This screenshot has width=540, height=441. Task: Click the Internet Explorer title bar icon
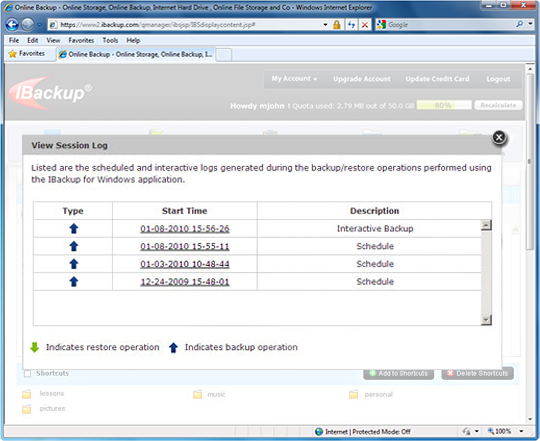click(x=8, y=7)
